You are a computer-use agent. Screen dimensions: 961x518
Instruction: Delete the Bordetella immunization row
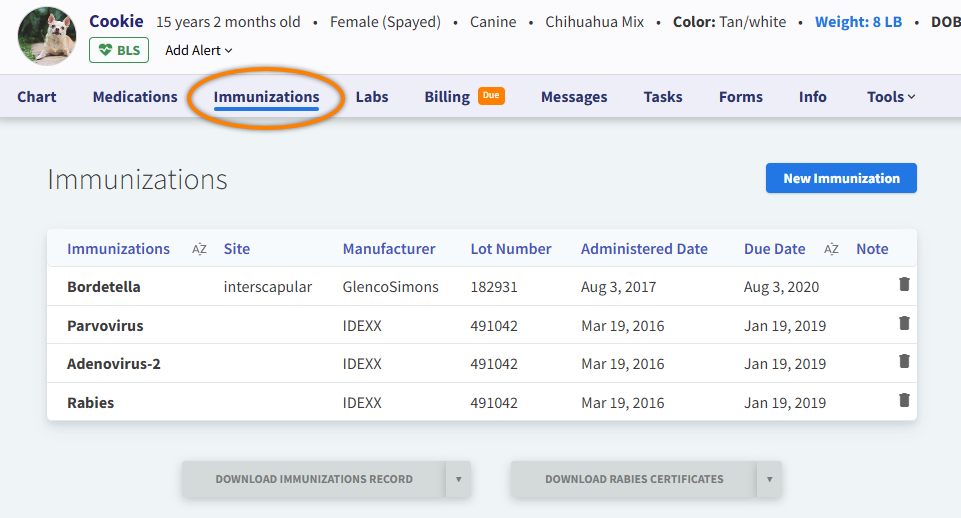pyautogui.click(x=904, y=285)
